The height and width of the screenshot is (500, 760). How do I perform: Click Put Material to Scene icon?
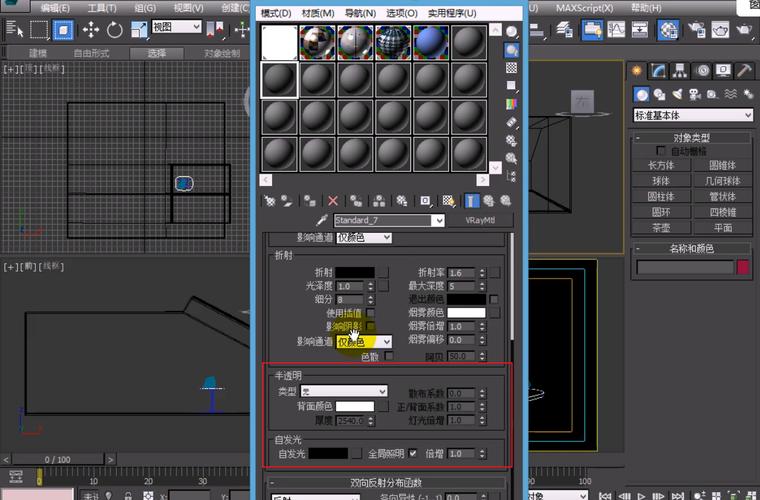[x=287, y=201]
